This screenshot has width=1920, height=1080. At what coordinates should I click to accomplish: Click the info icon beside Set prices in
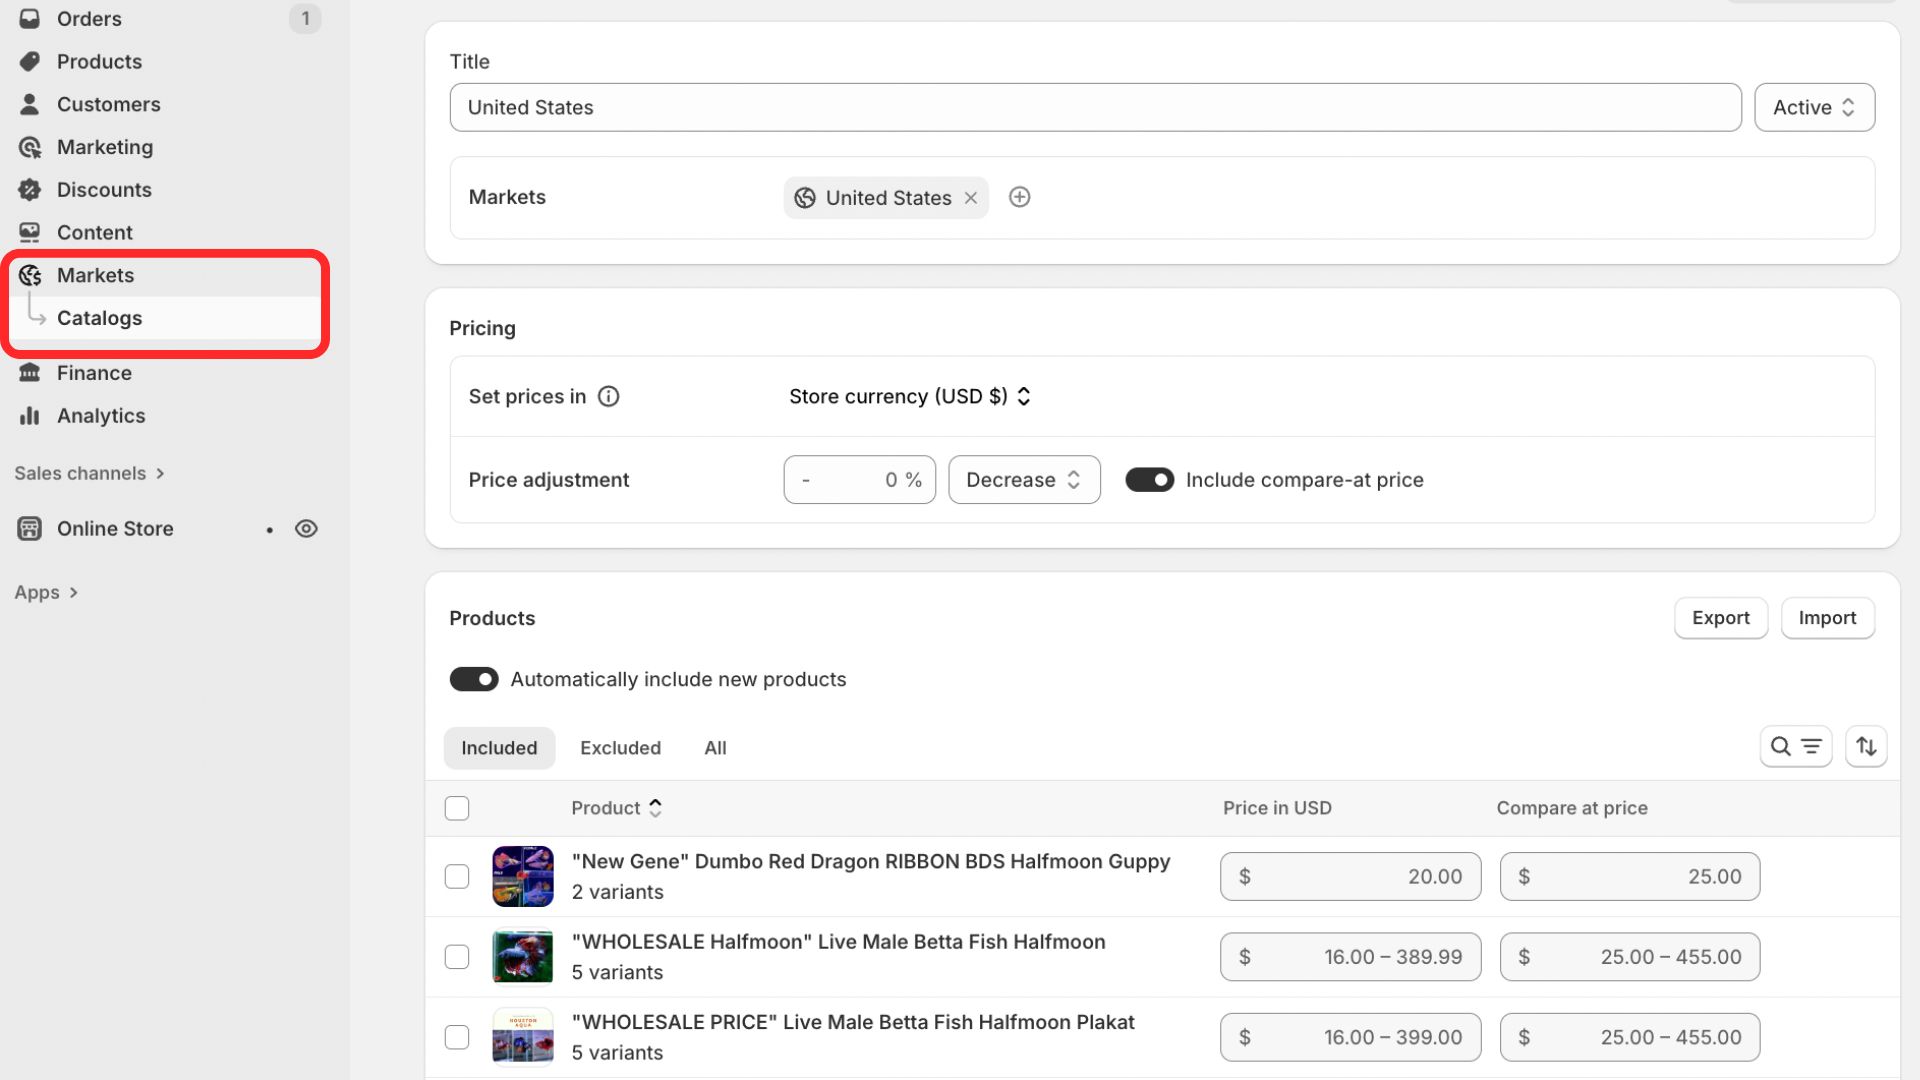(608, 397)
